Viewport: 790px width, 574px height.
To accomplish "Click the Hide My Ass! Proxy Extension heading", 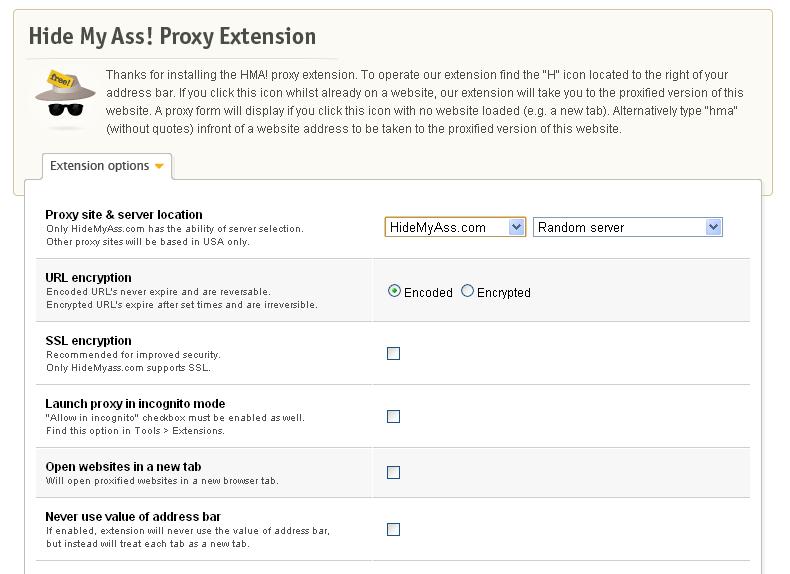I will click(x=172, y=37).
